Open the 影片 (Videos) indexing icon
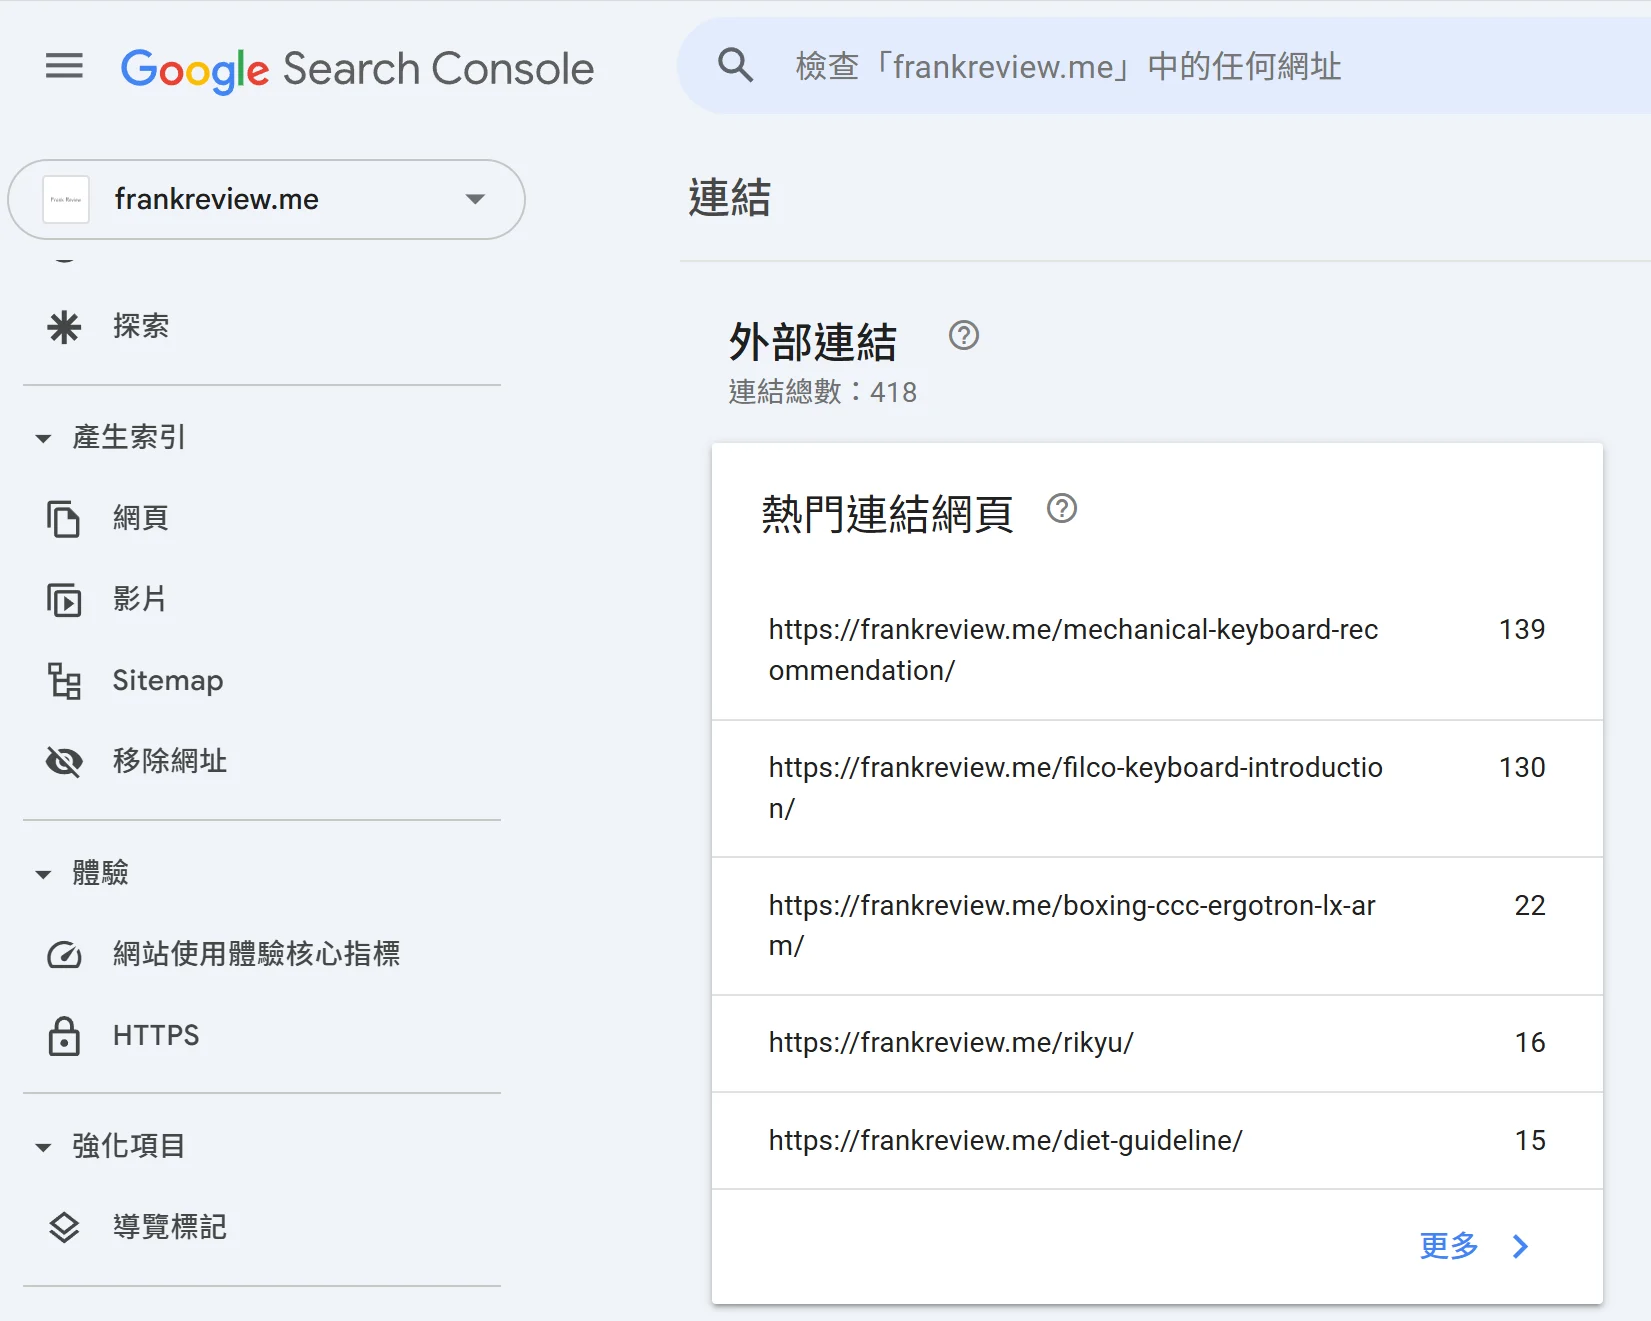 tap(64, 600)
